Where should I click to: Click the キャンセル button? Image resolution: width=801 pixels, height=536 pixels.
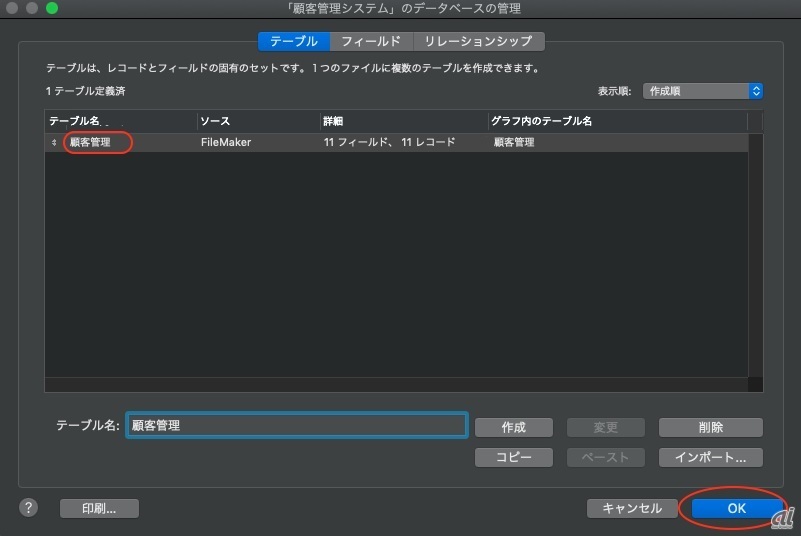pyautogui.click(x=631, y=508)
